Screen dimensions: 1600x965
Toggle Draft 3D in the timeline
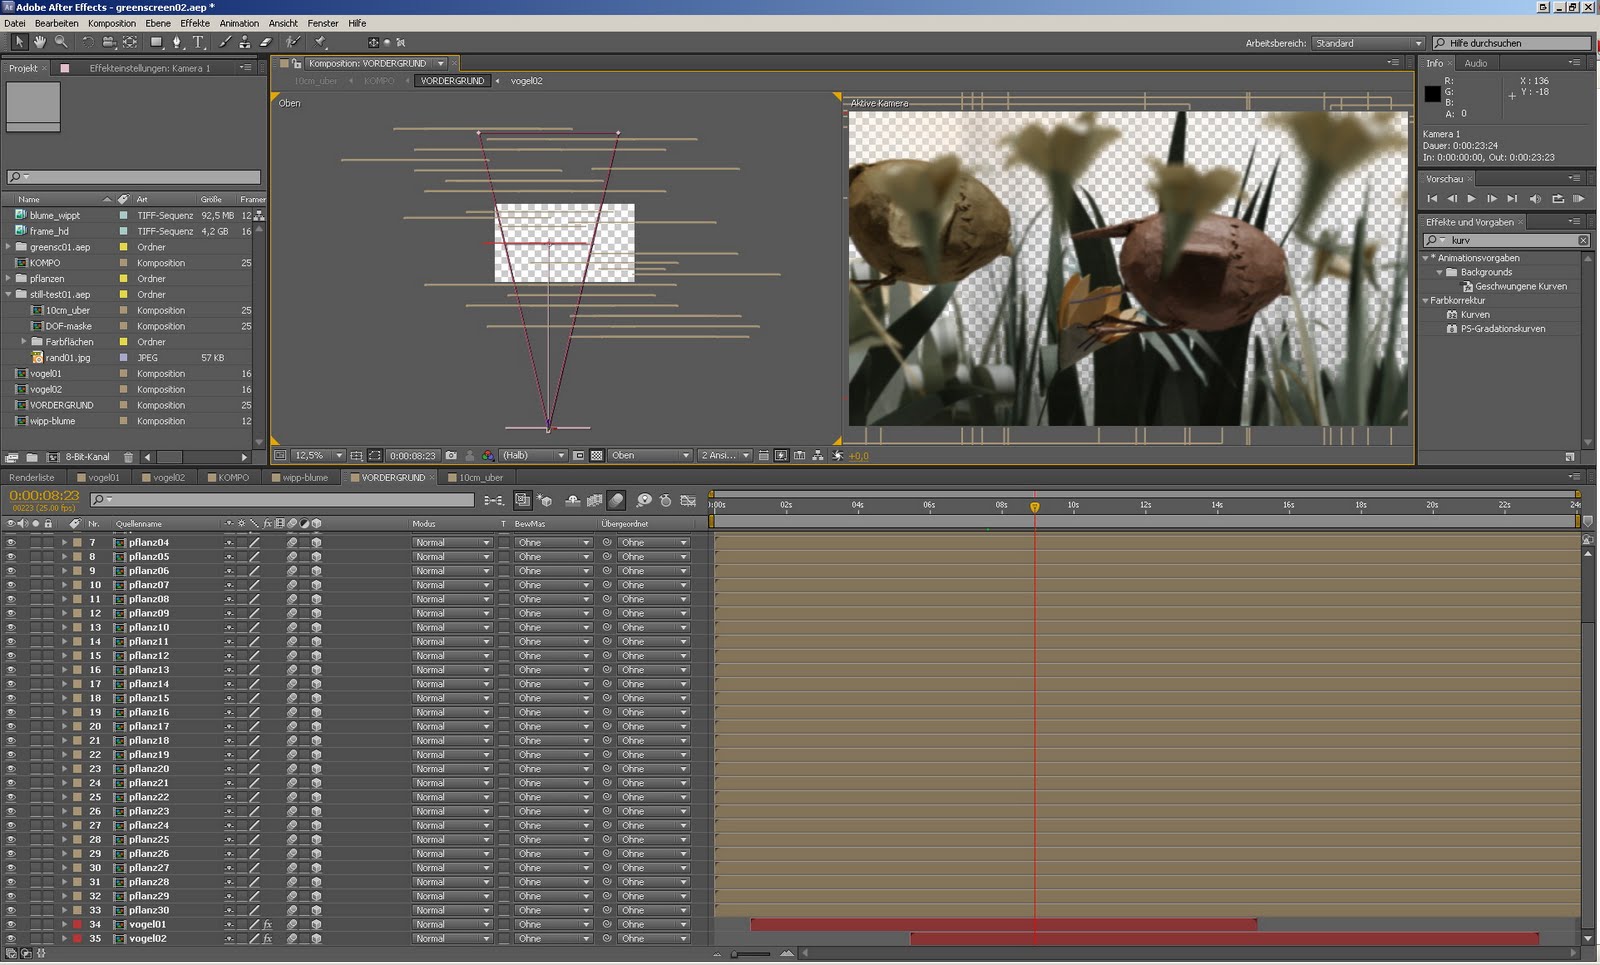[x=546, y=500]
